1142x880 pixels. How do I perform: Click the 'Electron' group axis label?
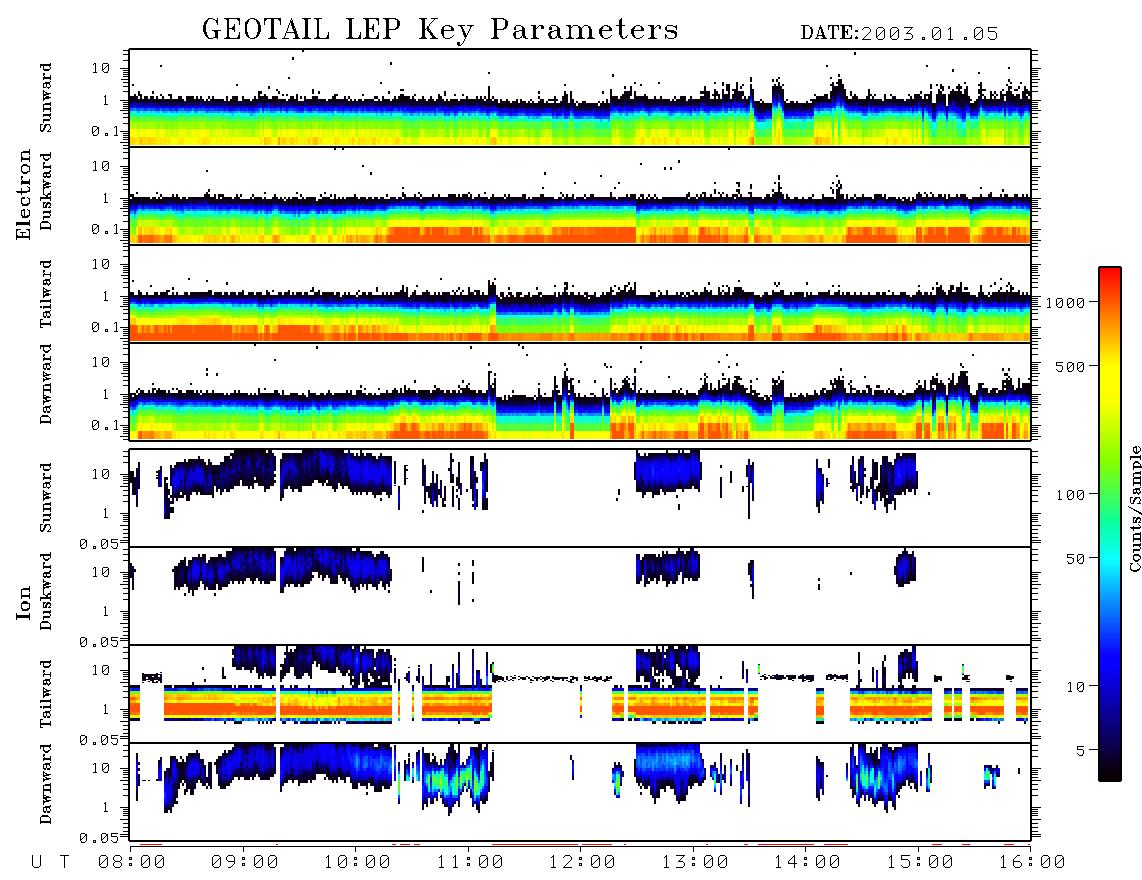pyautogui.click(x=24, y=194)
